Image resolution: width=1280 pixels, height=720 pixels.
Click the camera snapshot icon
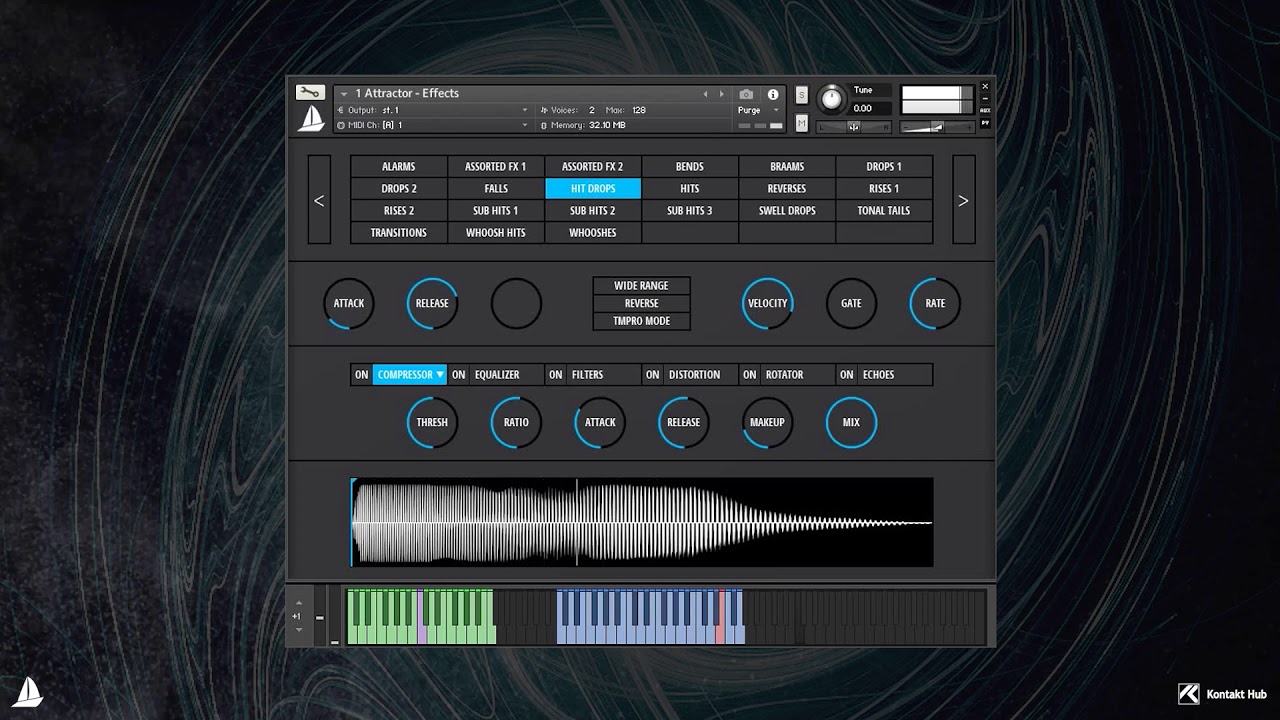(746, 94)
